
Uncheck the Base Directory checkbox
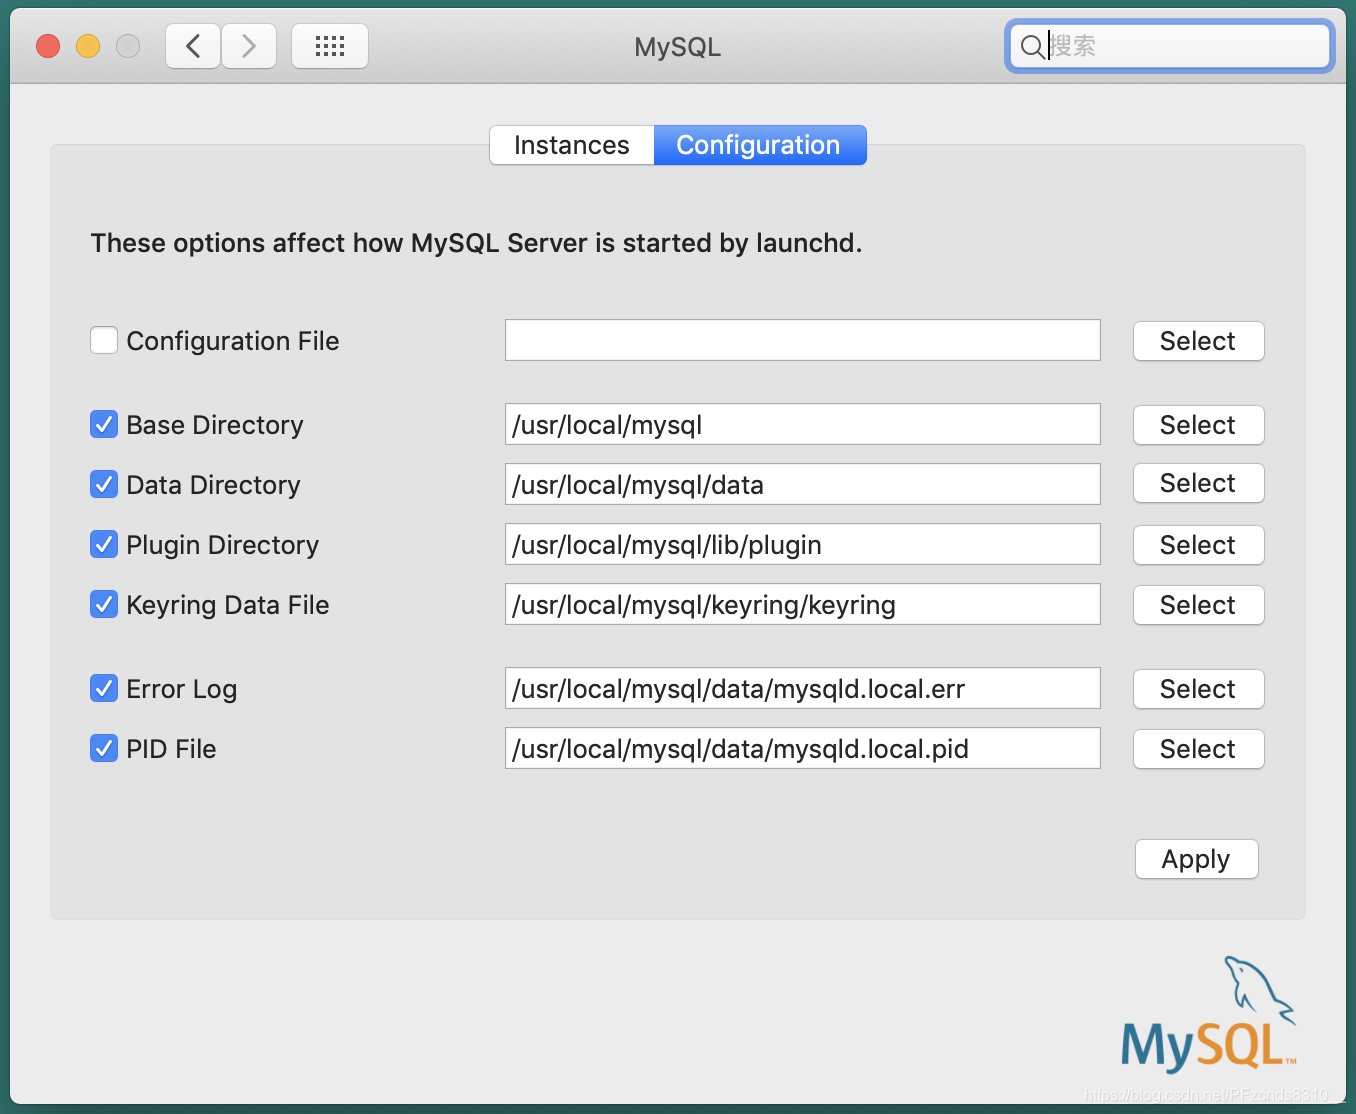[x=104, y=424]
